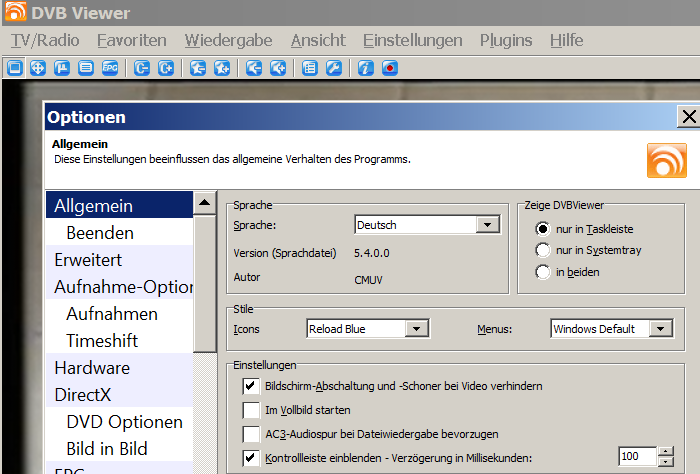
Task: Select DirectX in the options tree
Action: click(x=119, y=395)
